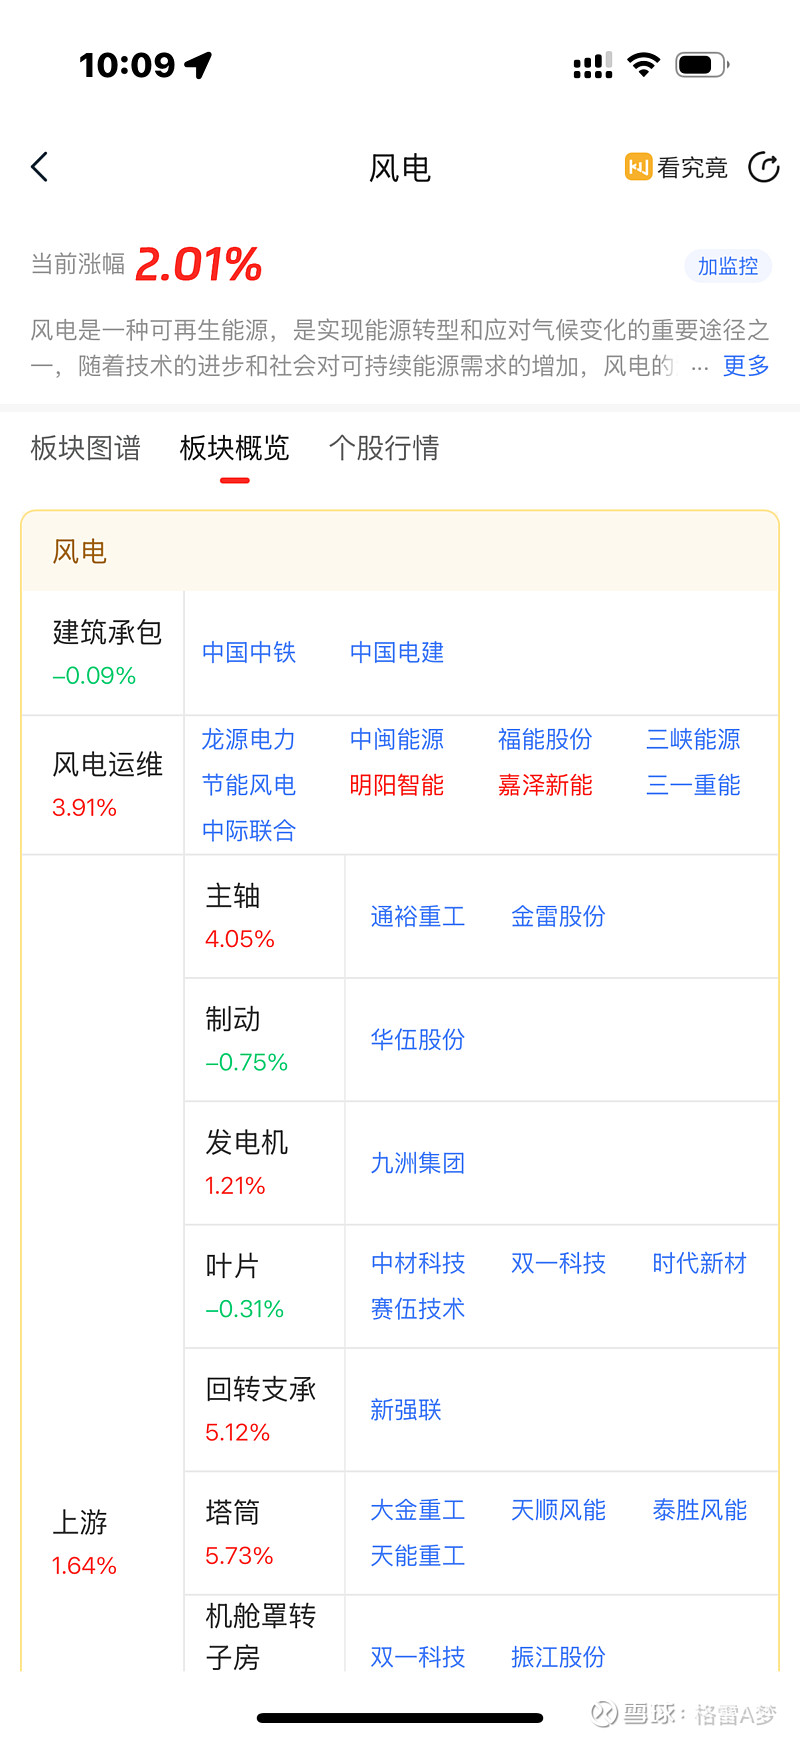
Task: Open 三峡能源 stock page
Action: click(x=693, y=740)
